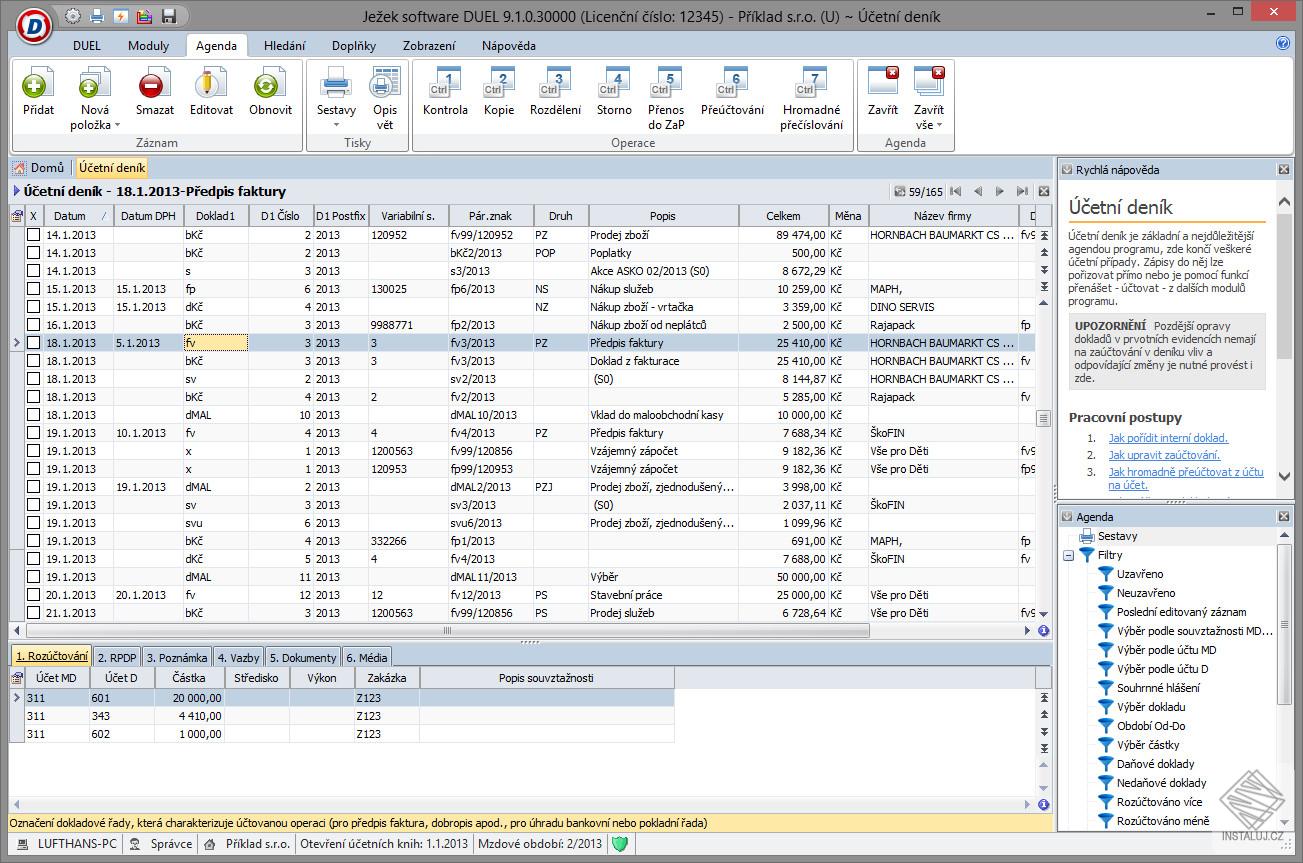1303x863 pixels.
Task: Click the Smazat delete icon
Action: pos(154,86)
